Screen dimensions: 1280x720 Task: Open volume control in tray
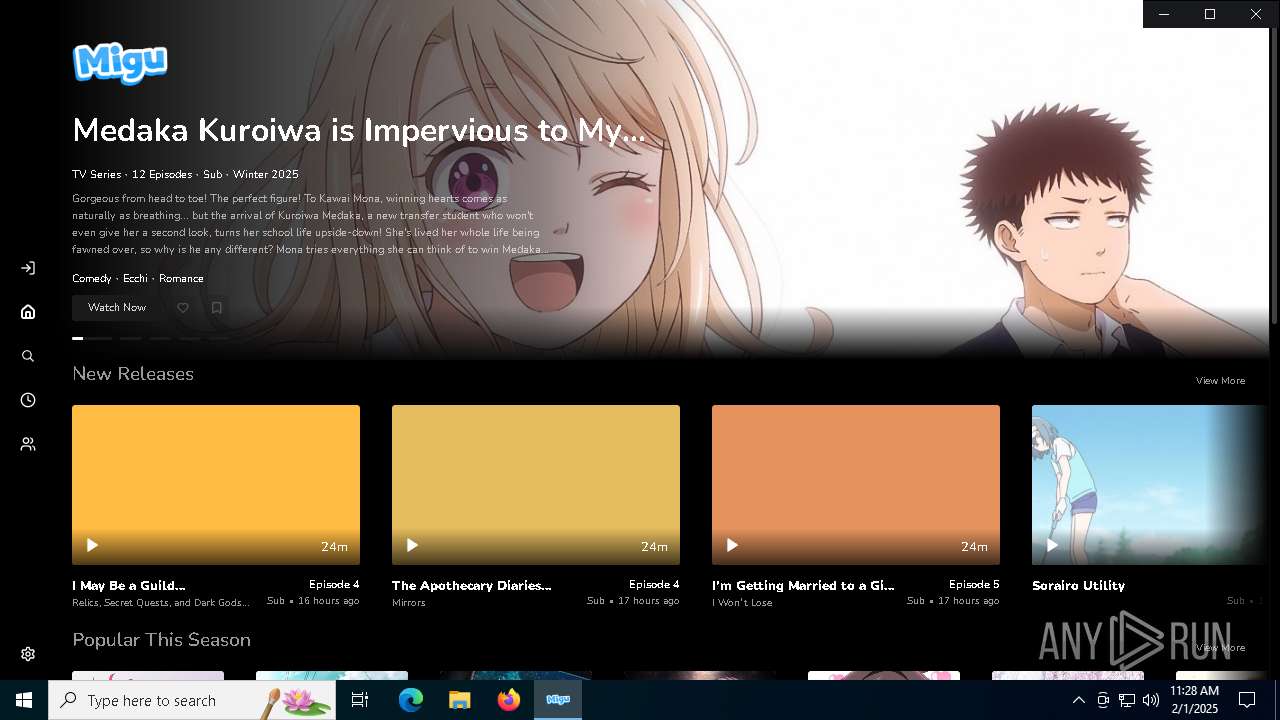pyautogui.click(x=1151, y=700)
